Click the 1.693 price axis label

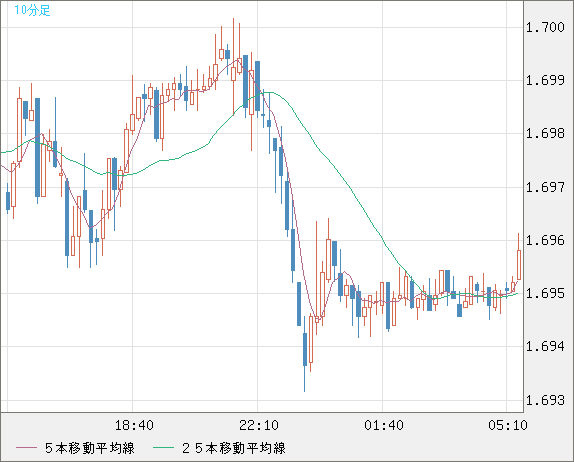[x=545, y=400]
